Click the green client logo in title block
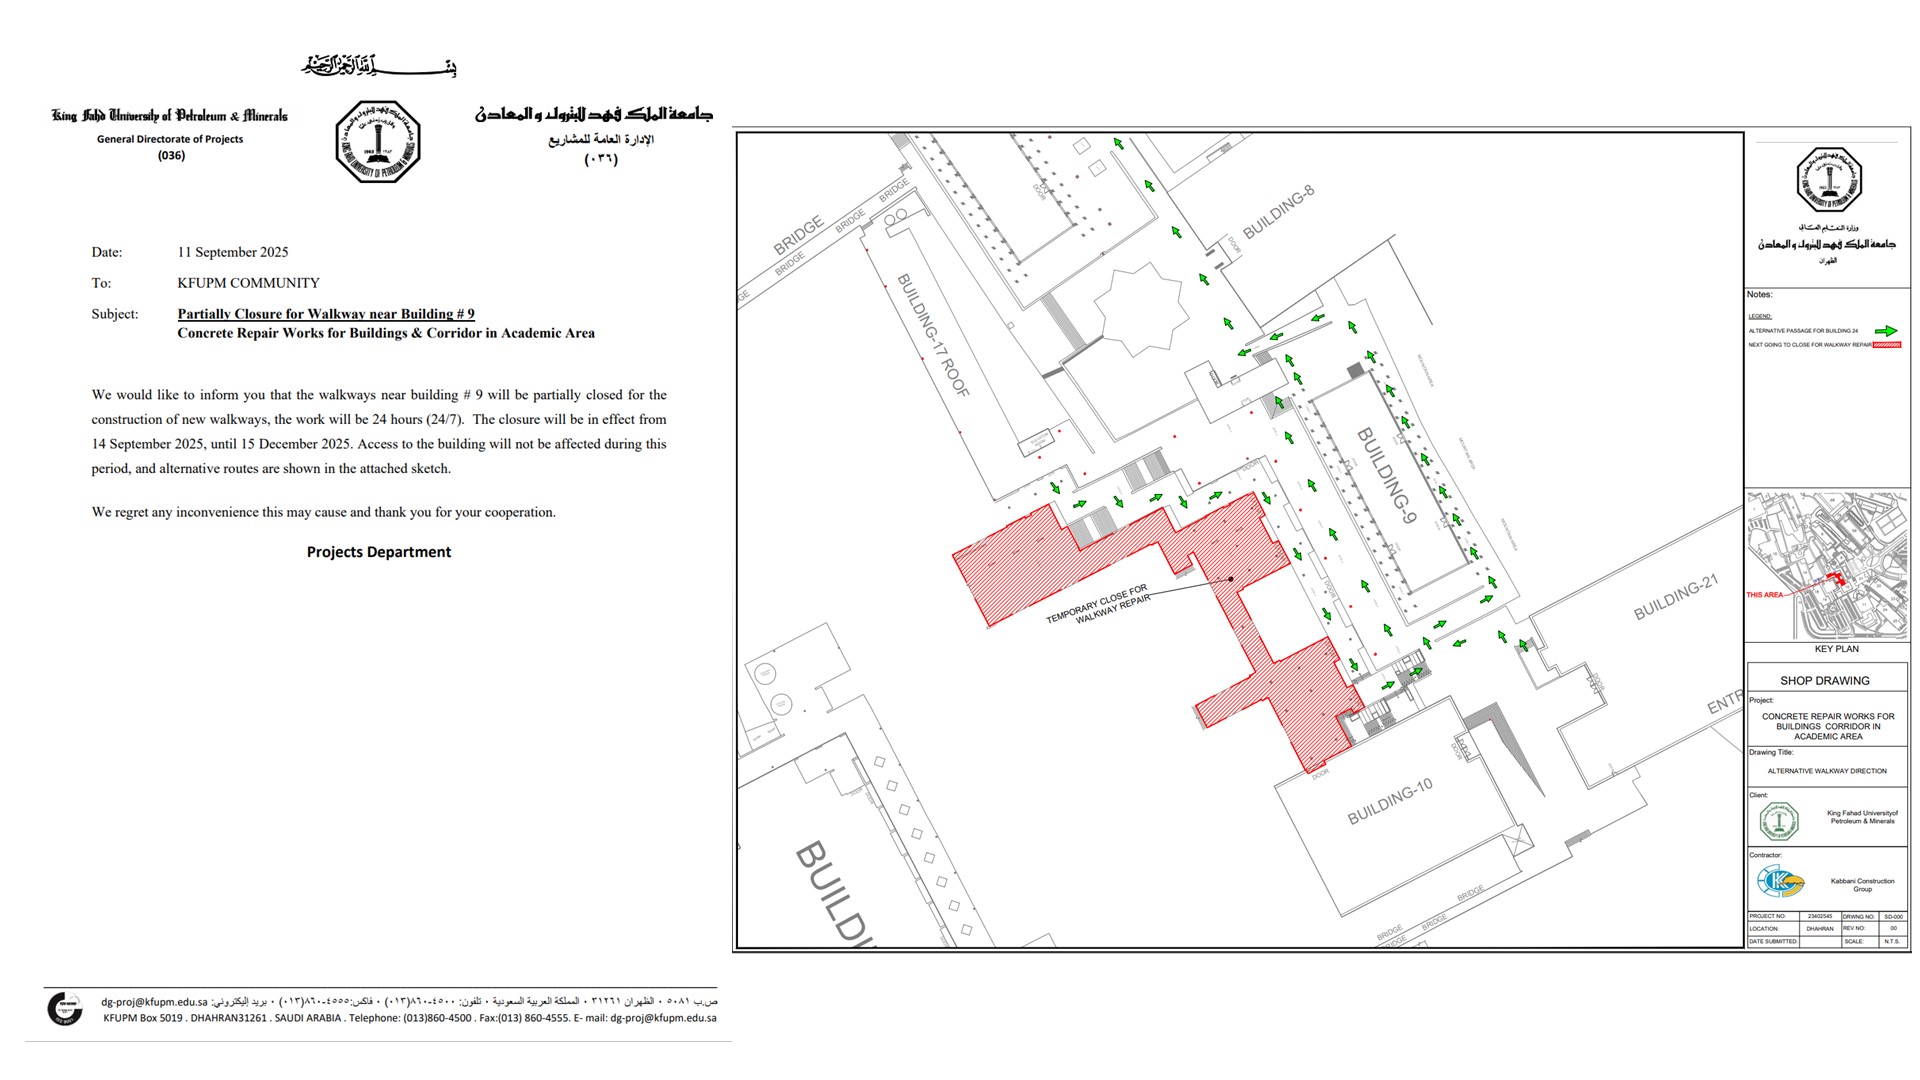 [1779, 821]
